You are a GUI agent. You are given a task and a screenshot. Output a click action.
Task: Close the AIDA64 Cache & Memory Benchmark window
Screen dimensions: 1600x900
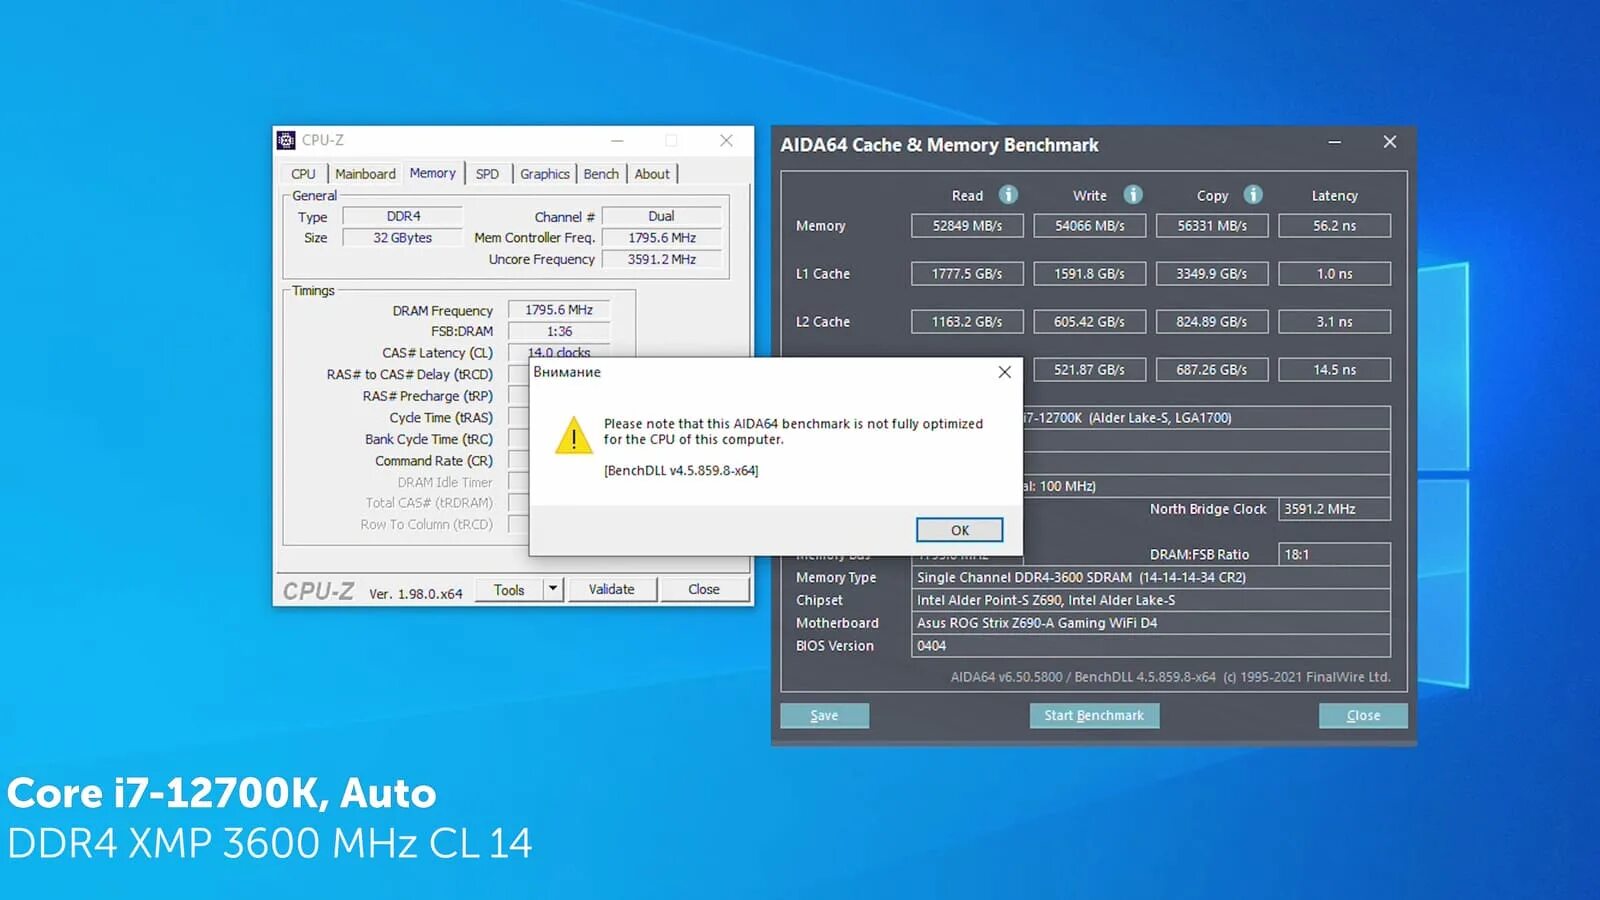pos(1390,142)
